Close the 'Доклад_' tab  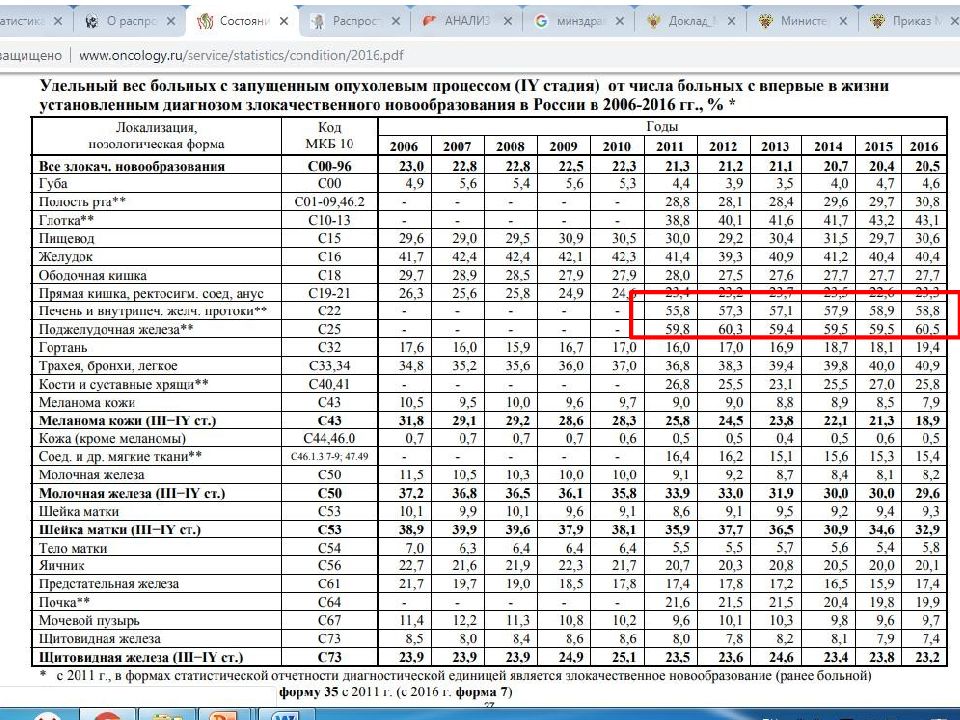pos(732,21)
